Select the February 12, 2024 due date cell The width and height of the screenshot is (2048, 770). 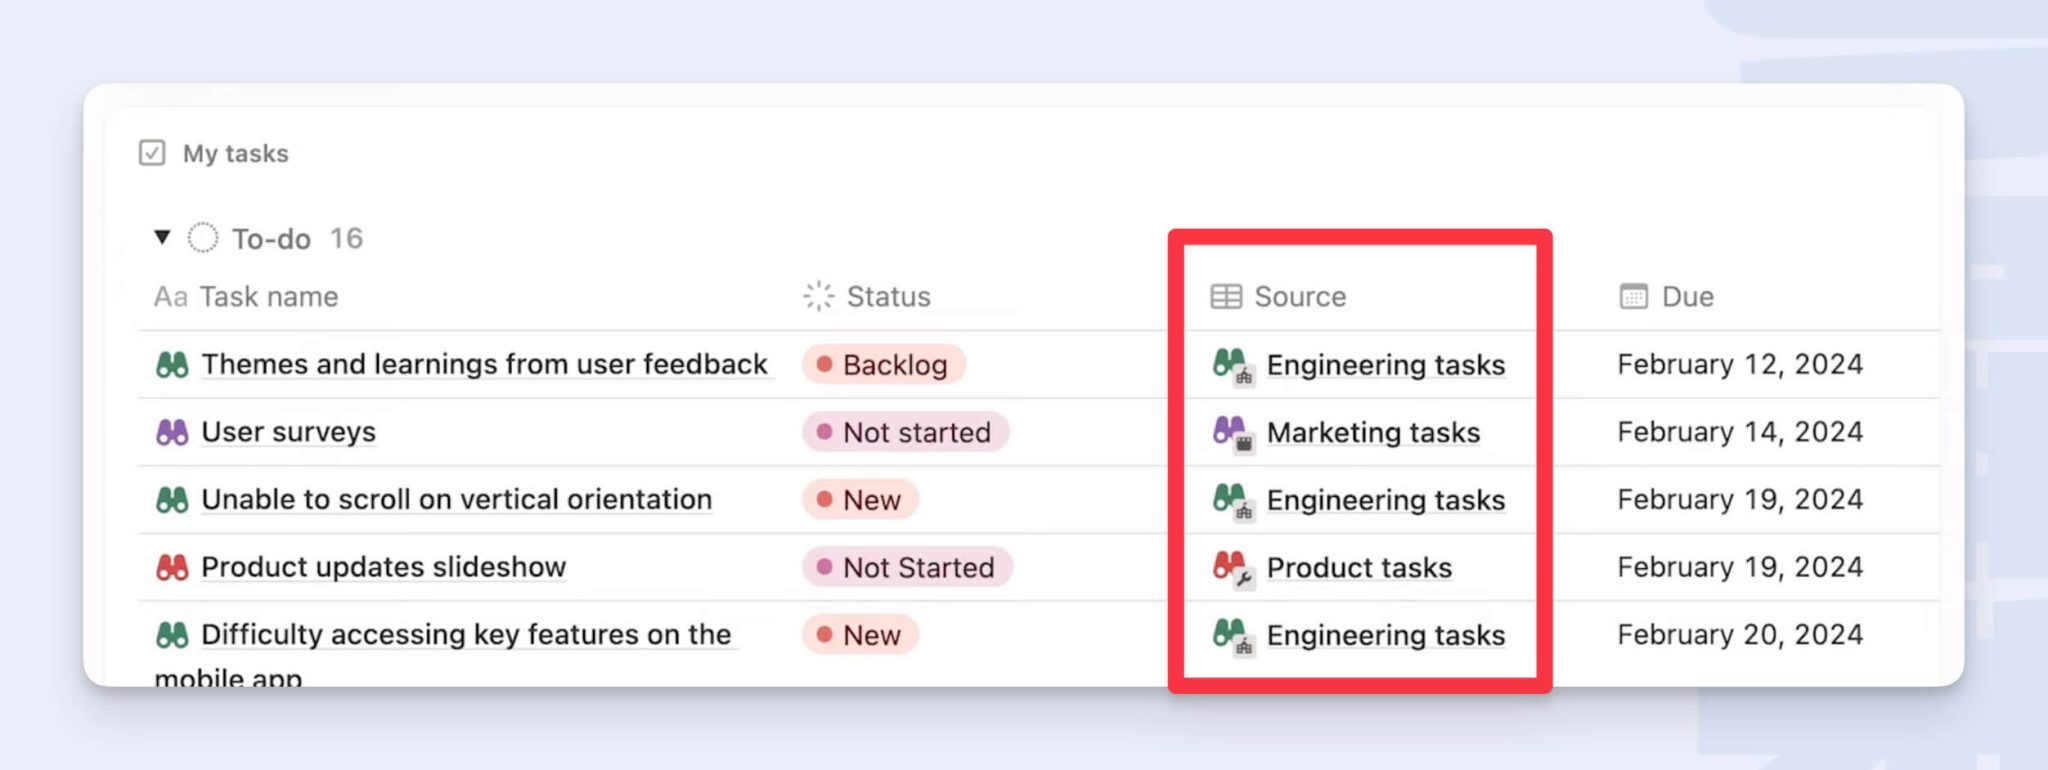pyautogui.click(x=1739, y=364)
